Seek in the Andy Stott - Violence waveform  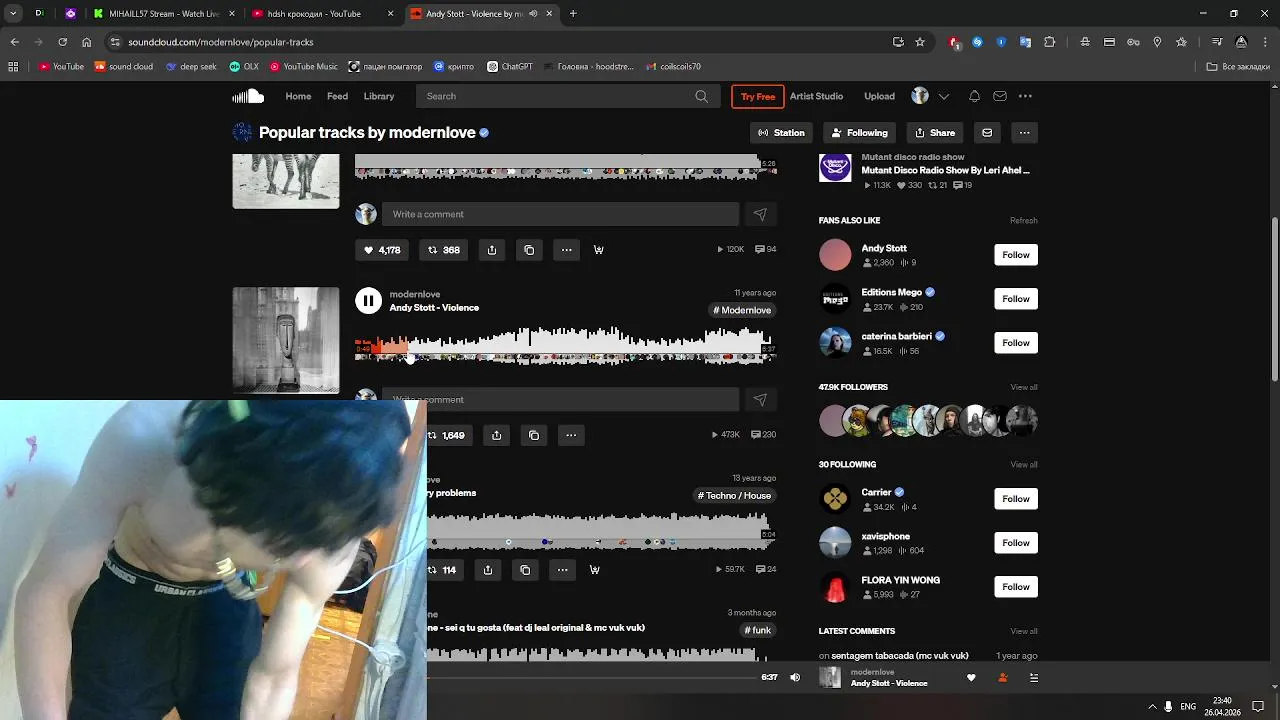(x=565, y=346)
